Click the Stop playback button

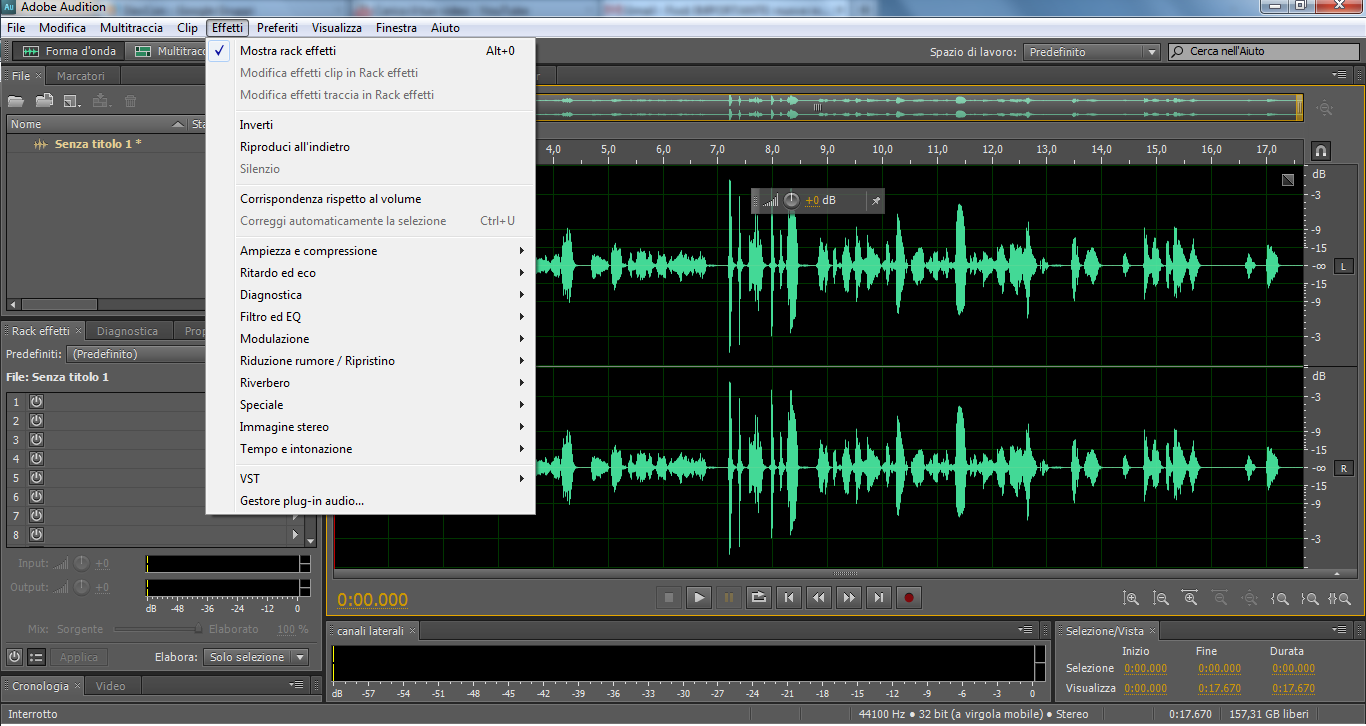pyautogui.click(x=669, y=598)
